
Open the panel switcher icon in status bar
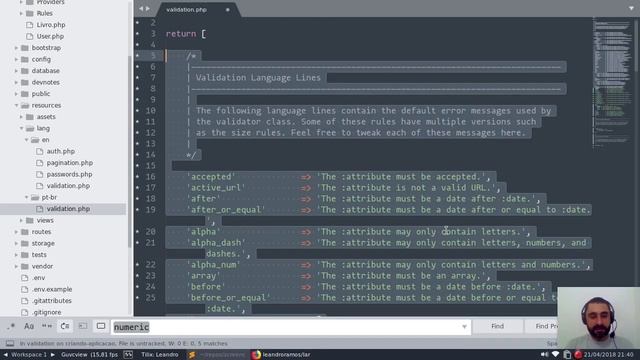pyautogui.click(x=10, y=344)
